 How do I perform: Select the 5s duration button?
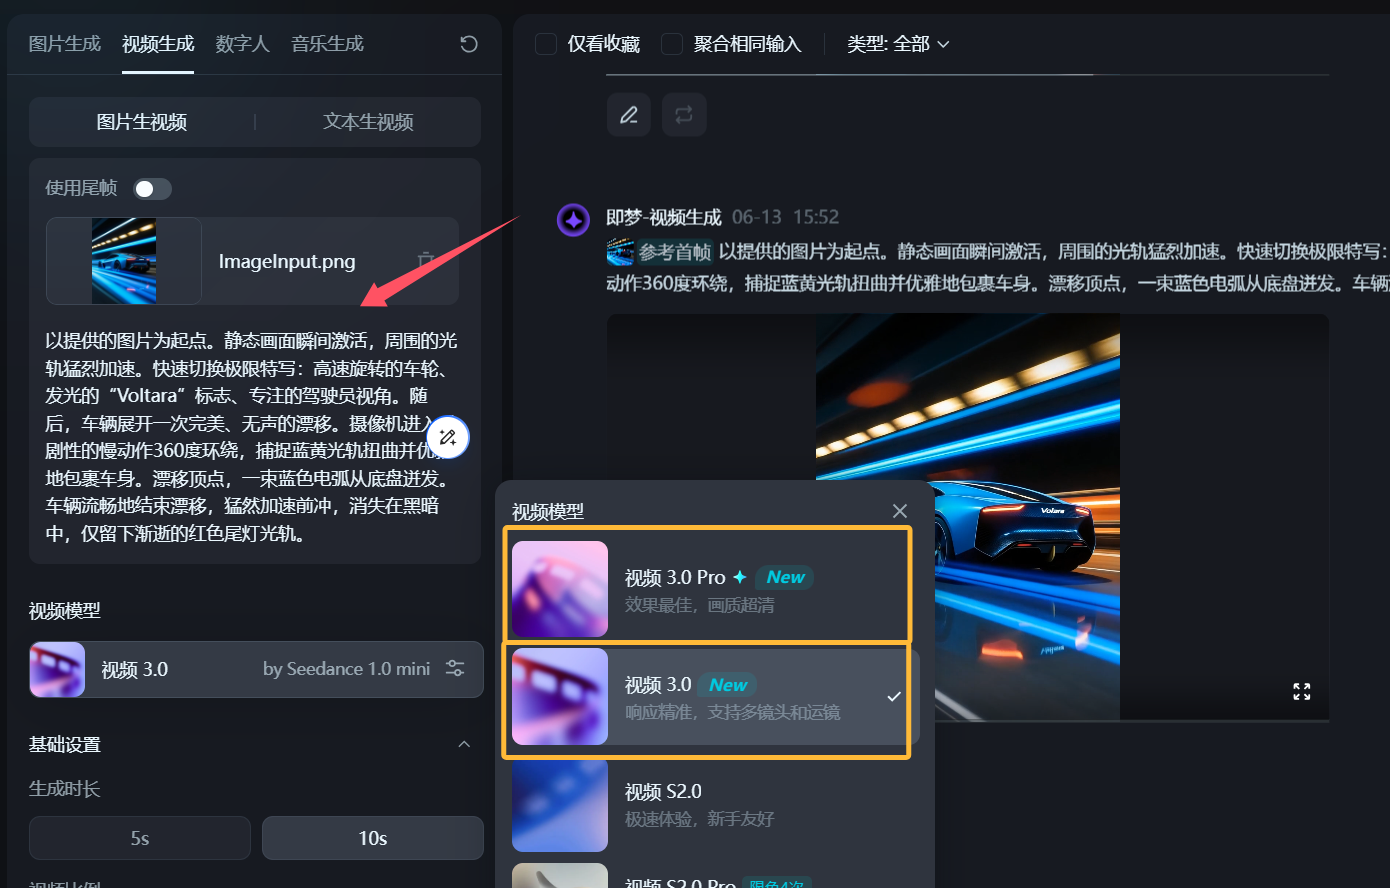(x=140, y=838)
